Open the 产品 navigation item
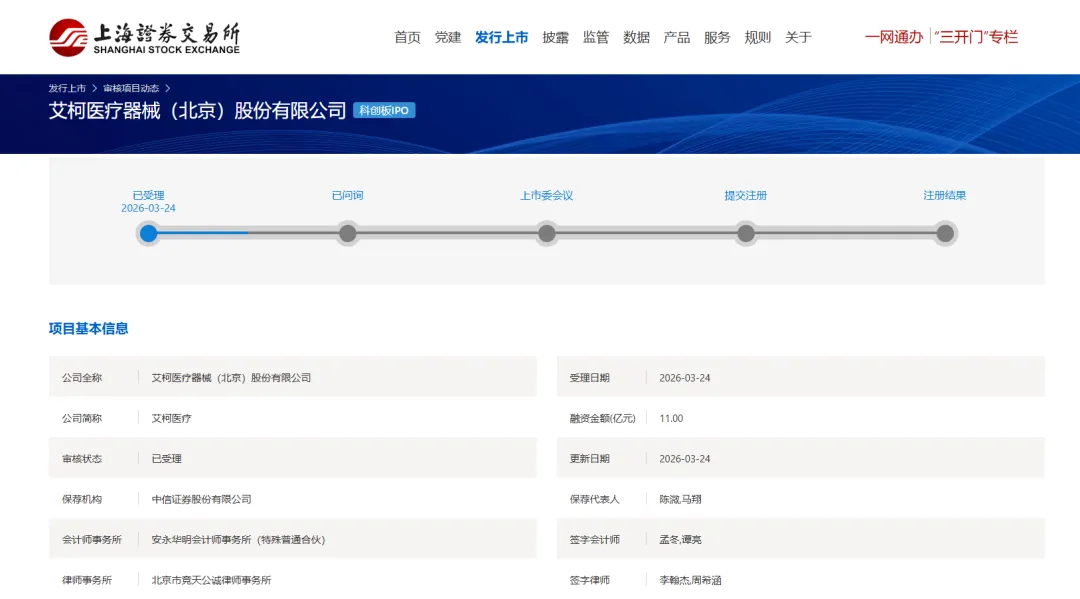This screenshot has width=1080, height=599. tap(676, 37)
